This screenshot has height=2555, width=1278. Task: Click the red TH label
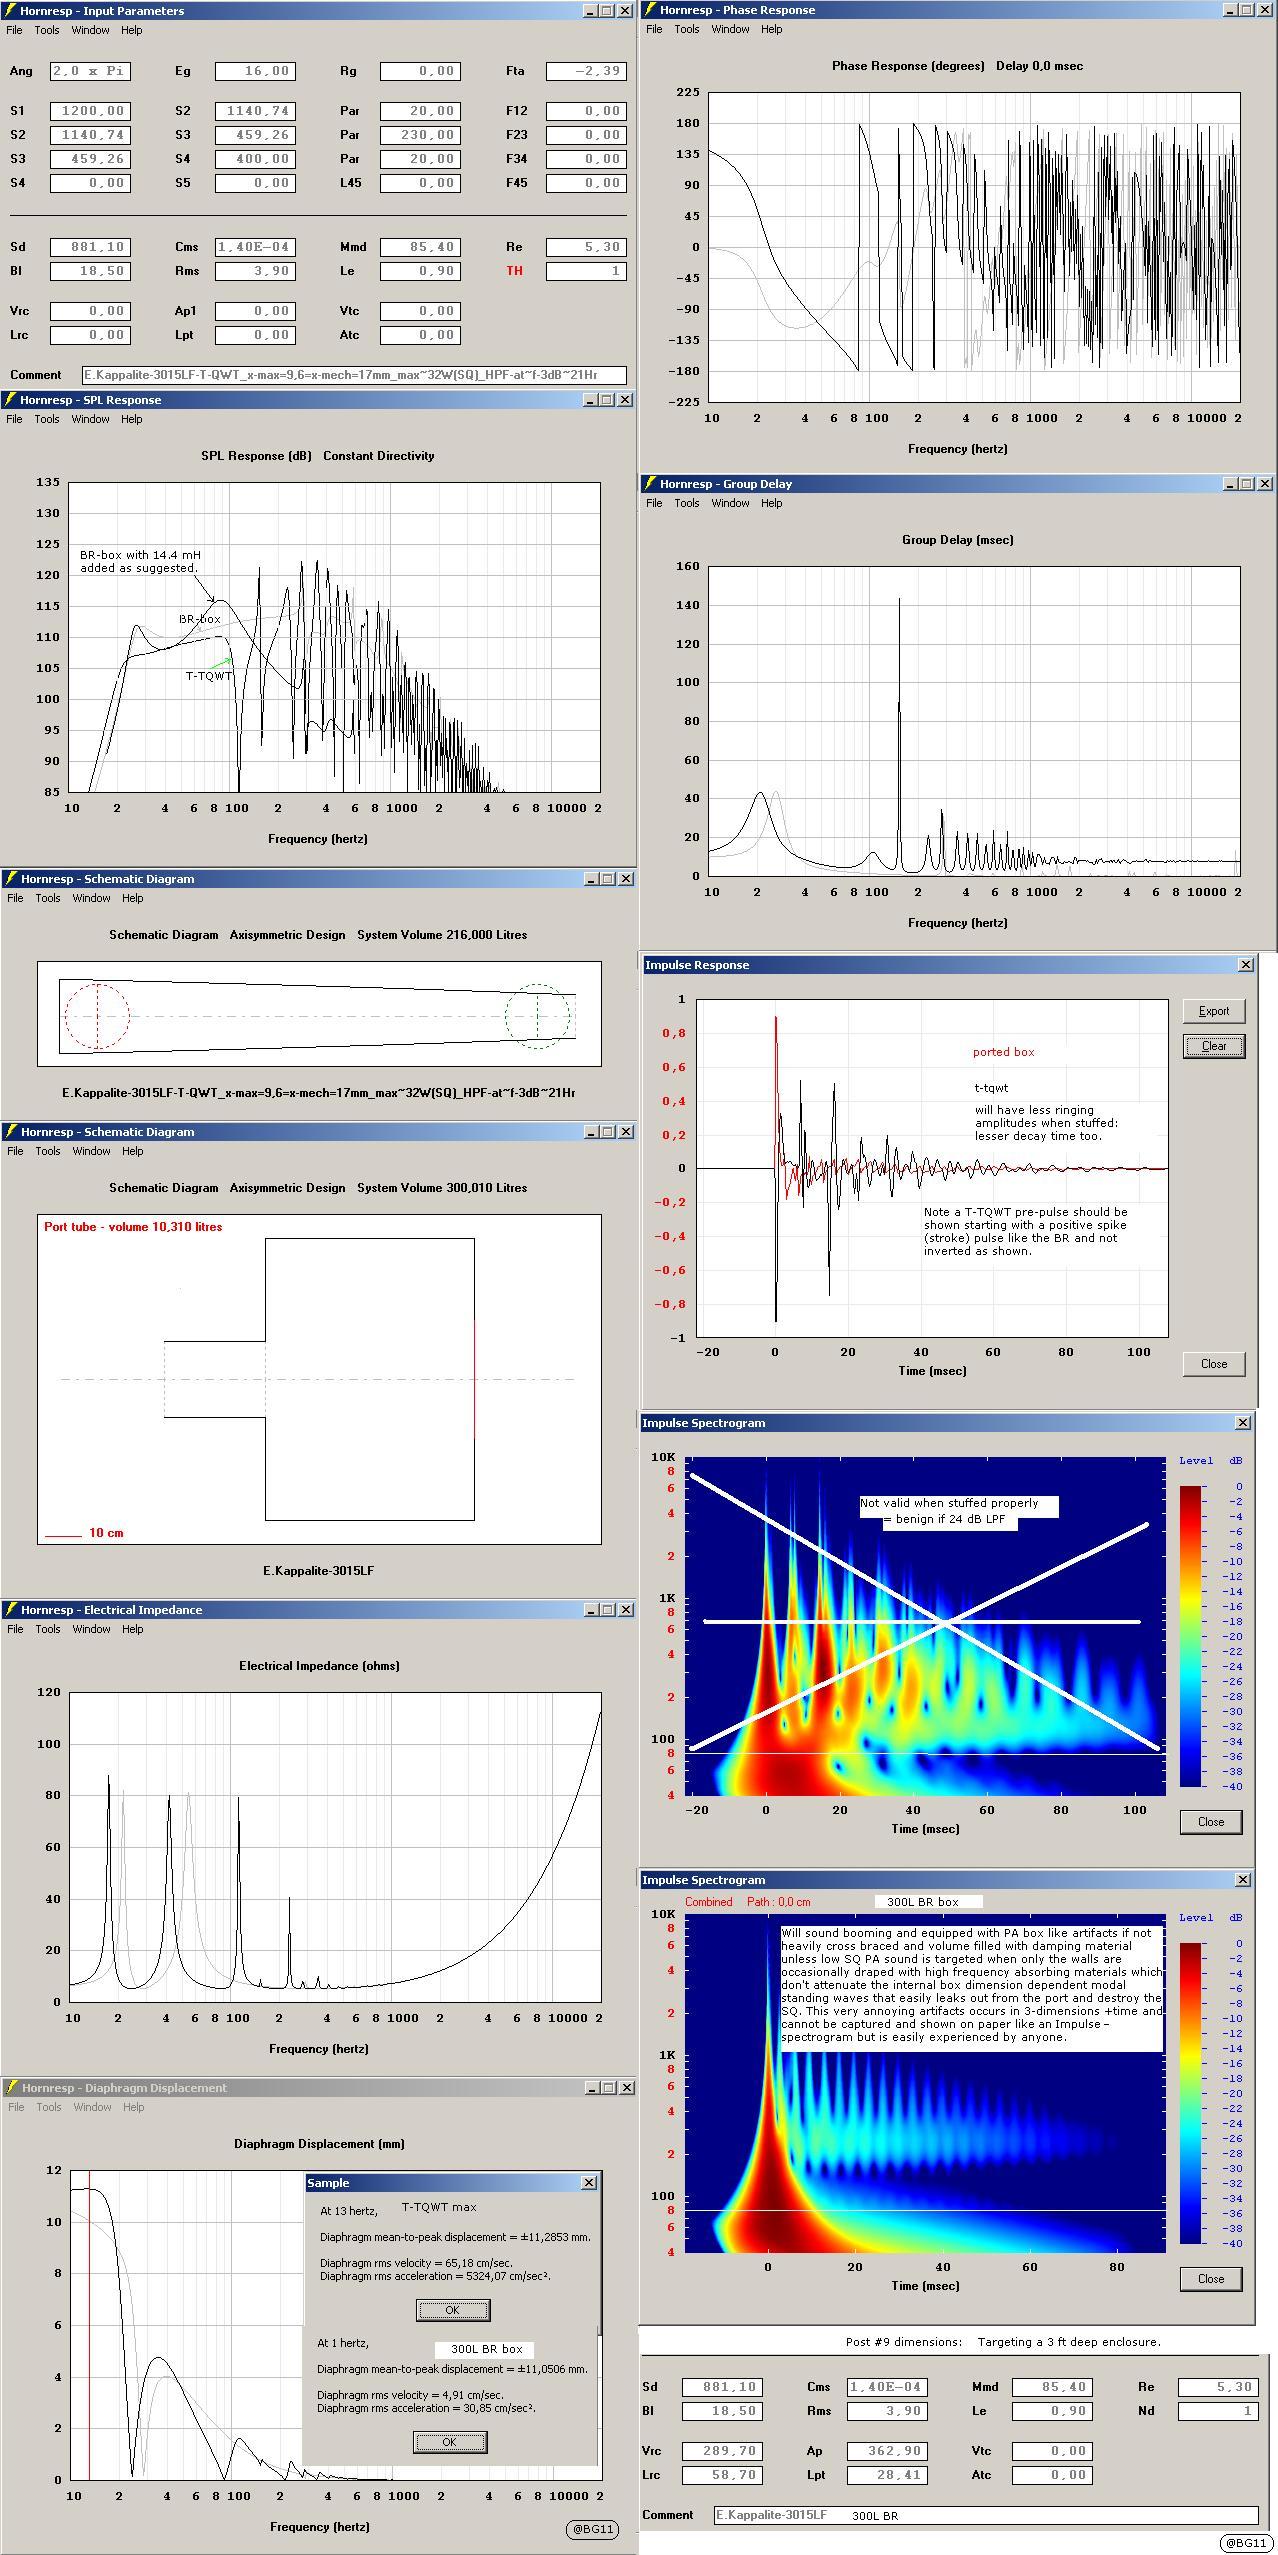click(514, 271)
